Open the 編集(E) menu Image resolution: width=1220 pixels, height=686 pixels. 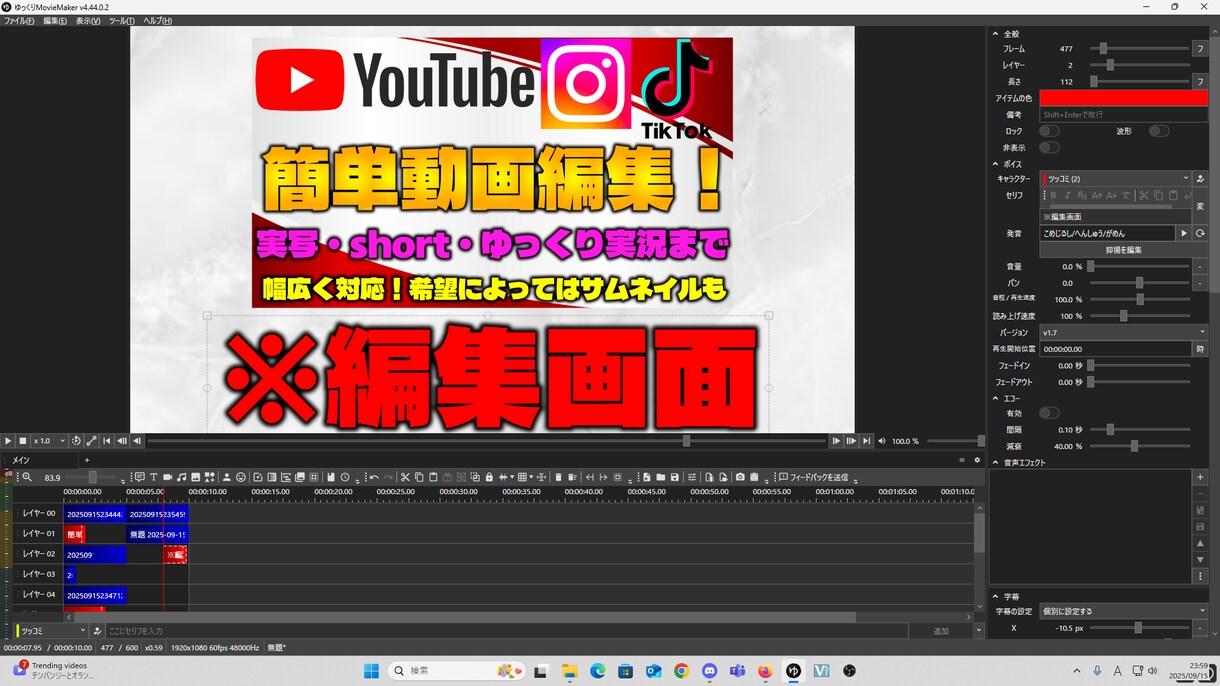(55, 20)
